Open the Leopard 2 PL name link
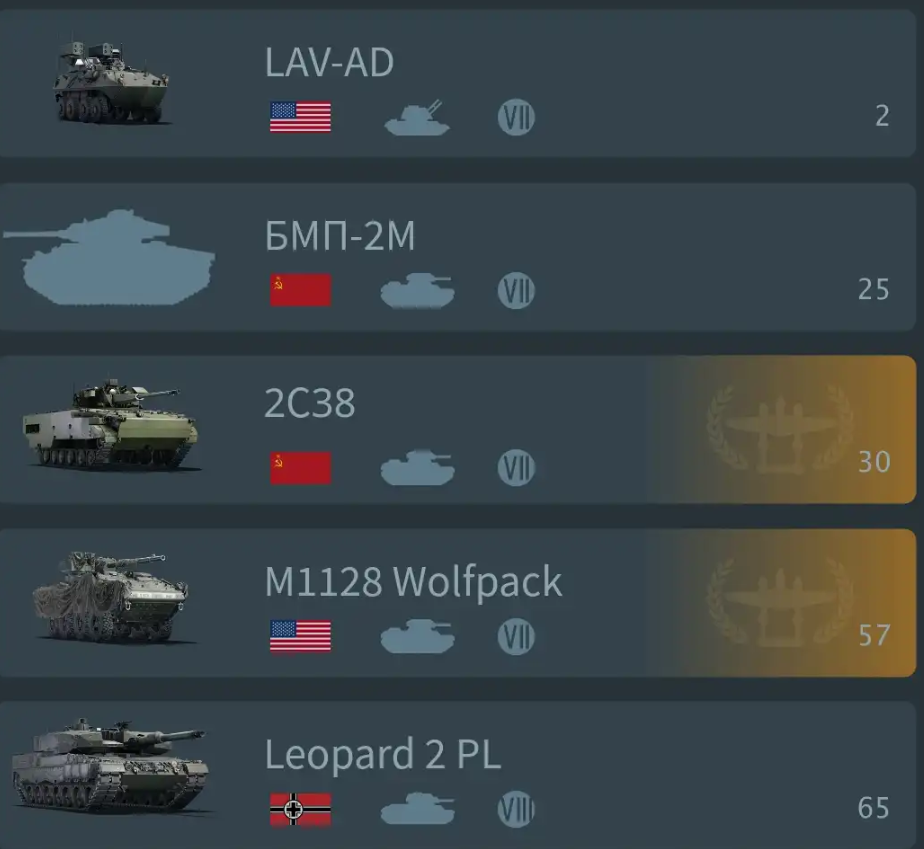The width and height of the screenshot is (924, 849). click(x=383, y=755)
